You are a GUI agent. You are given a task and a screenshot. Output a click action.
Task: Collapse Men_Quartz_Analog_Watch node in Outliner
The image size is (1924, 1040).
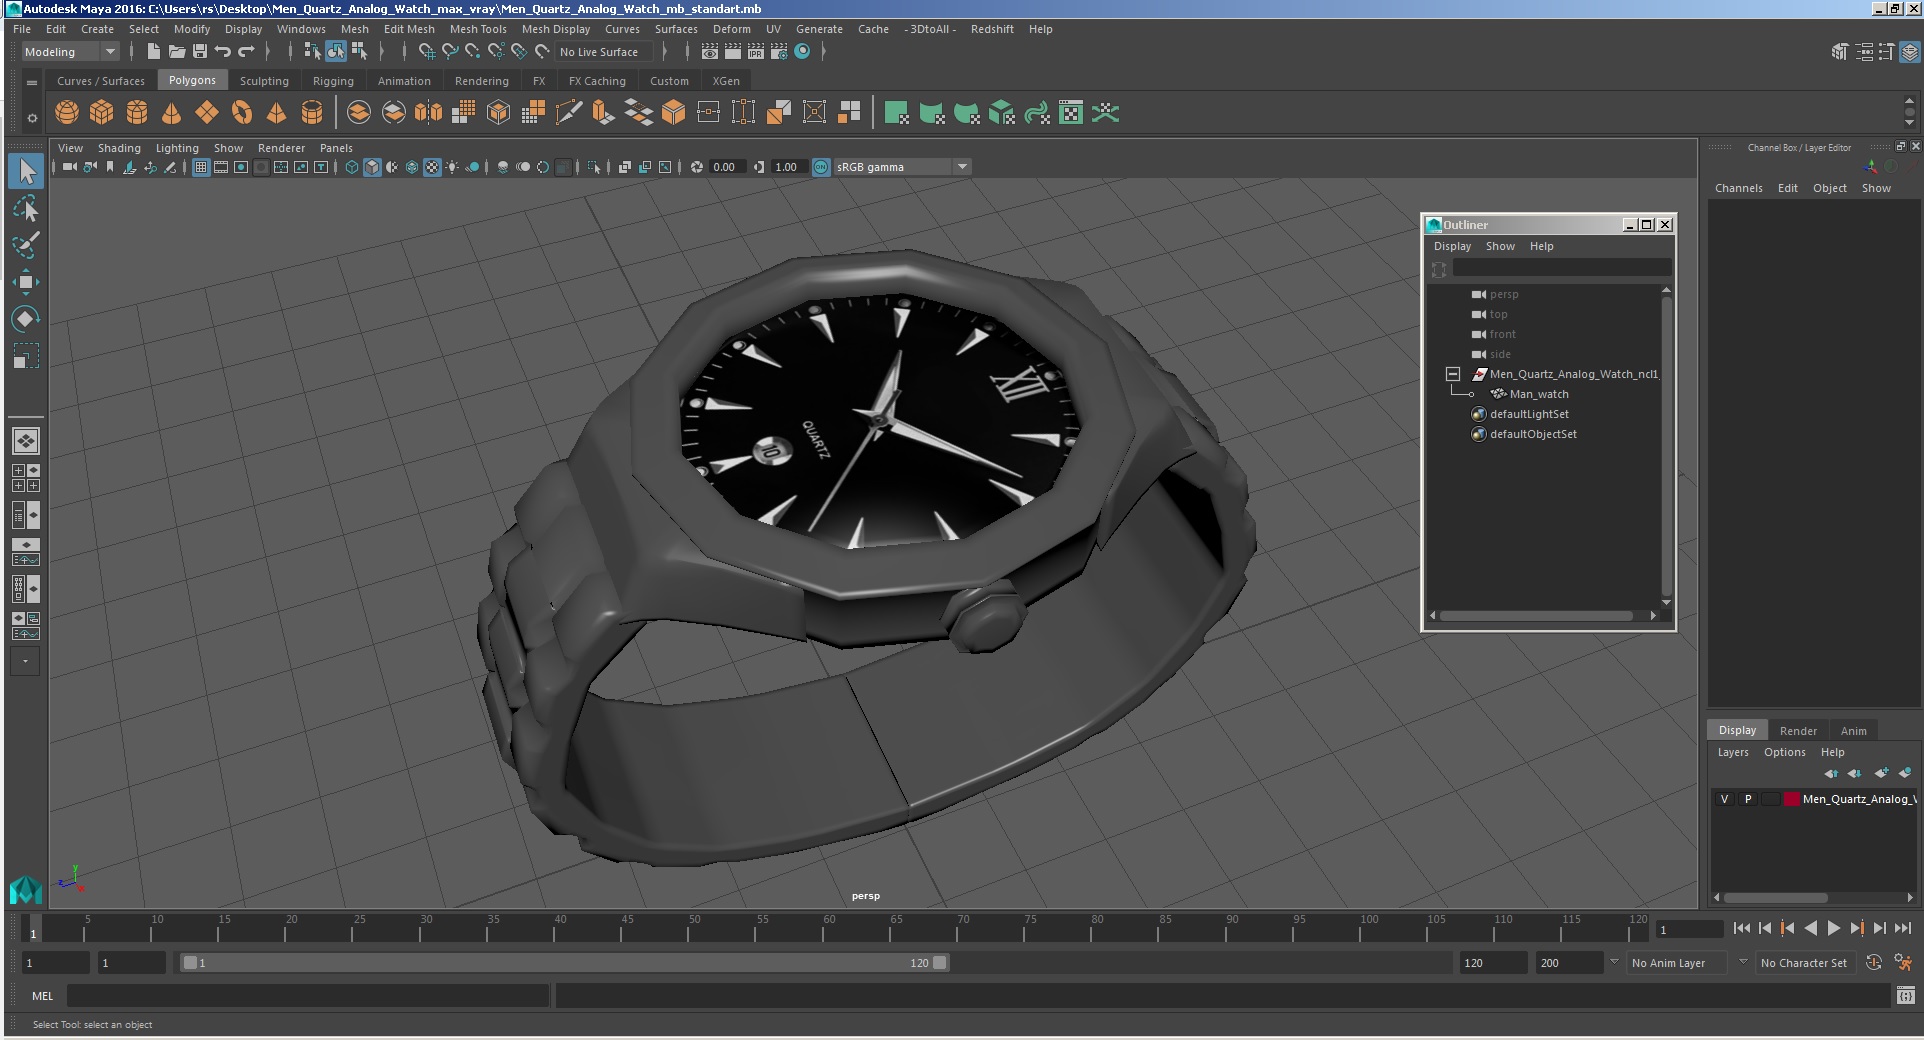pyautogui.click(x=1453, y=374)
